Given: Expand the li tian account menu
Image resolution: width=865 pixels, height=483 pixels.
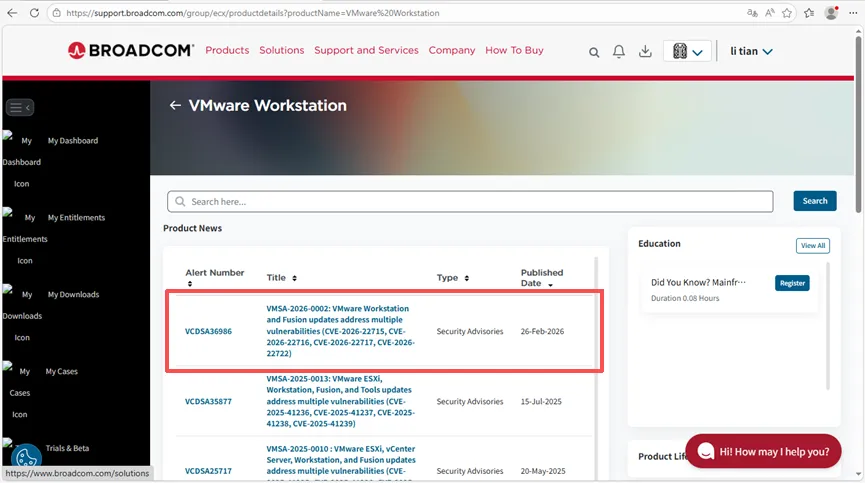Looking at the screenshot, I should click(751, 51).
